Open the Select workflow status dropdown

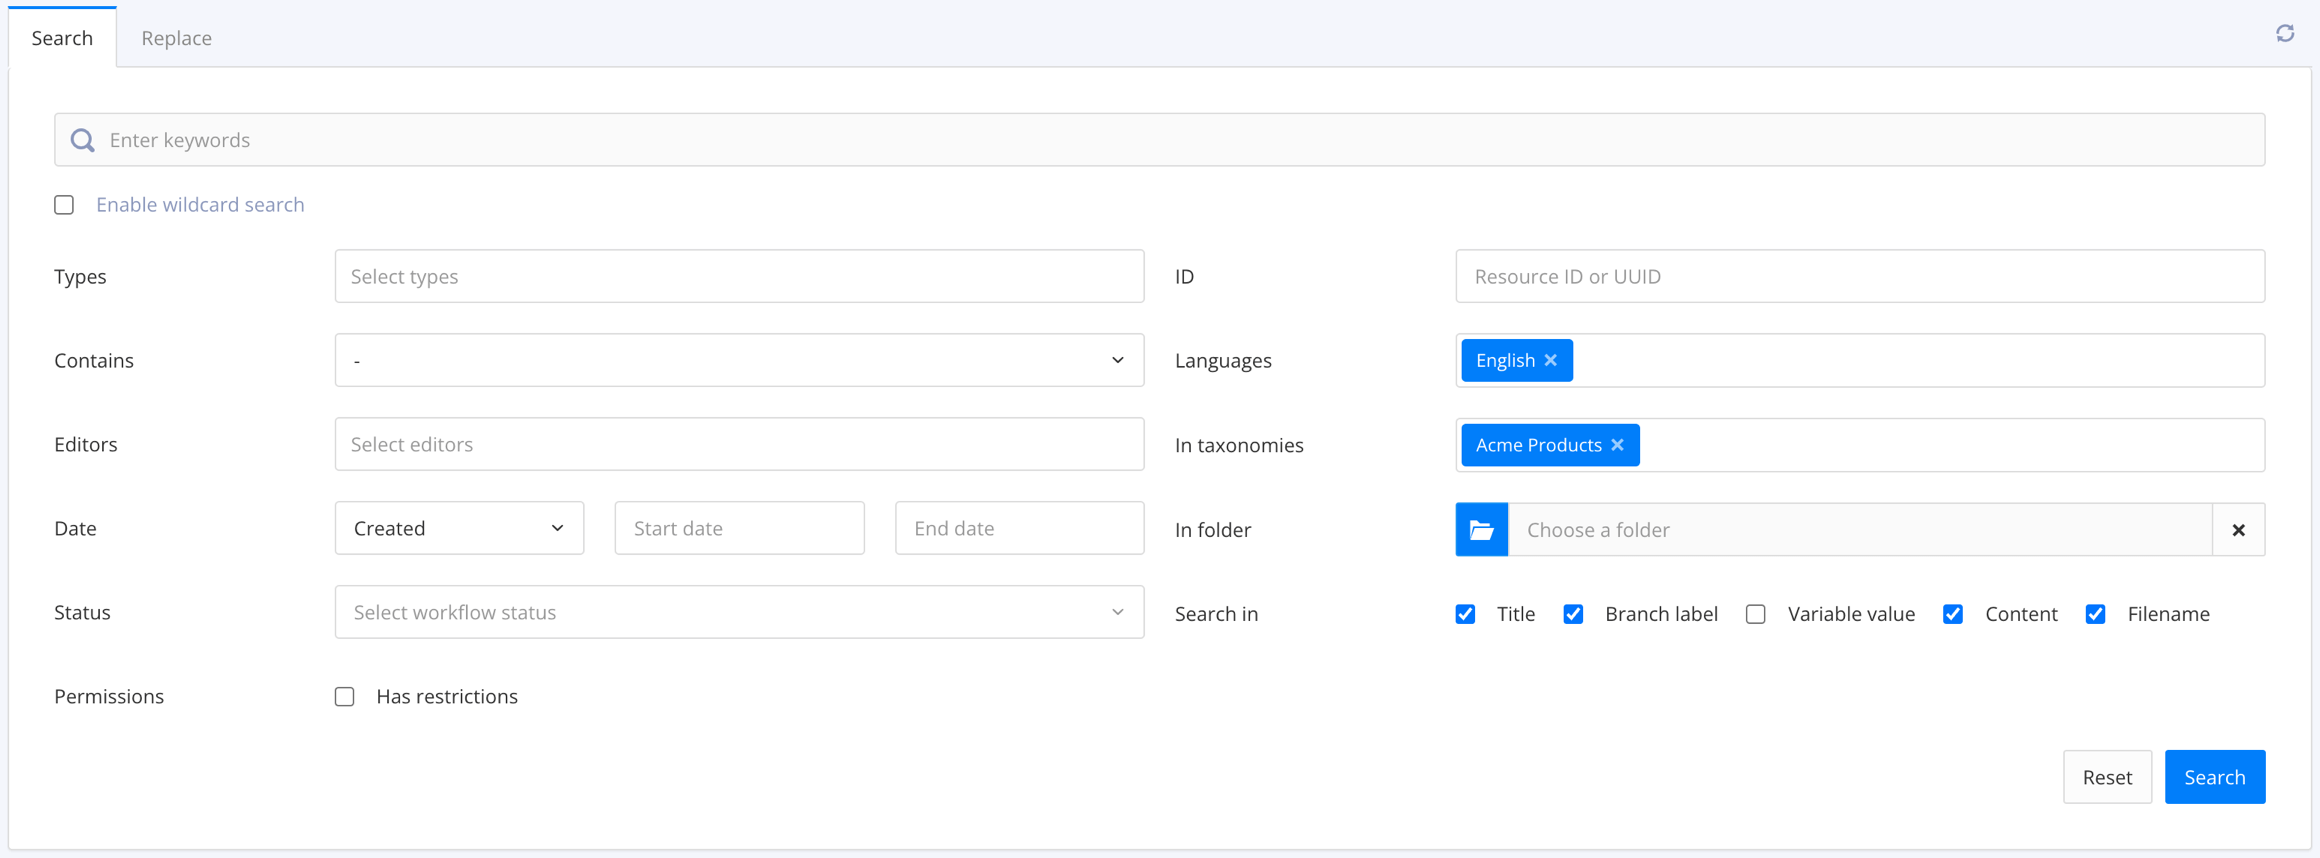click(739, 612)
